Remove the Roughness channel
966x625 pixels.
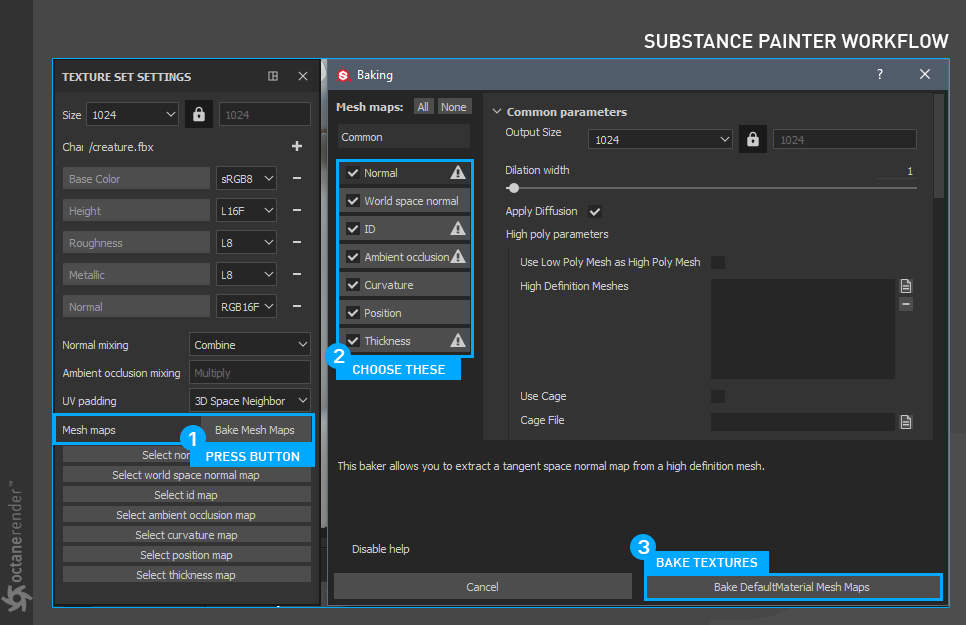pos(297,242)
